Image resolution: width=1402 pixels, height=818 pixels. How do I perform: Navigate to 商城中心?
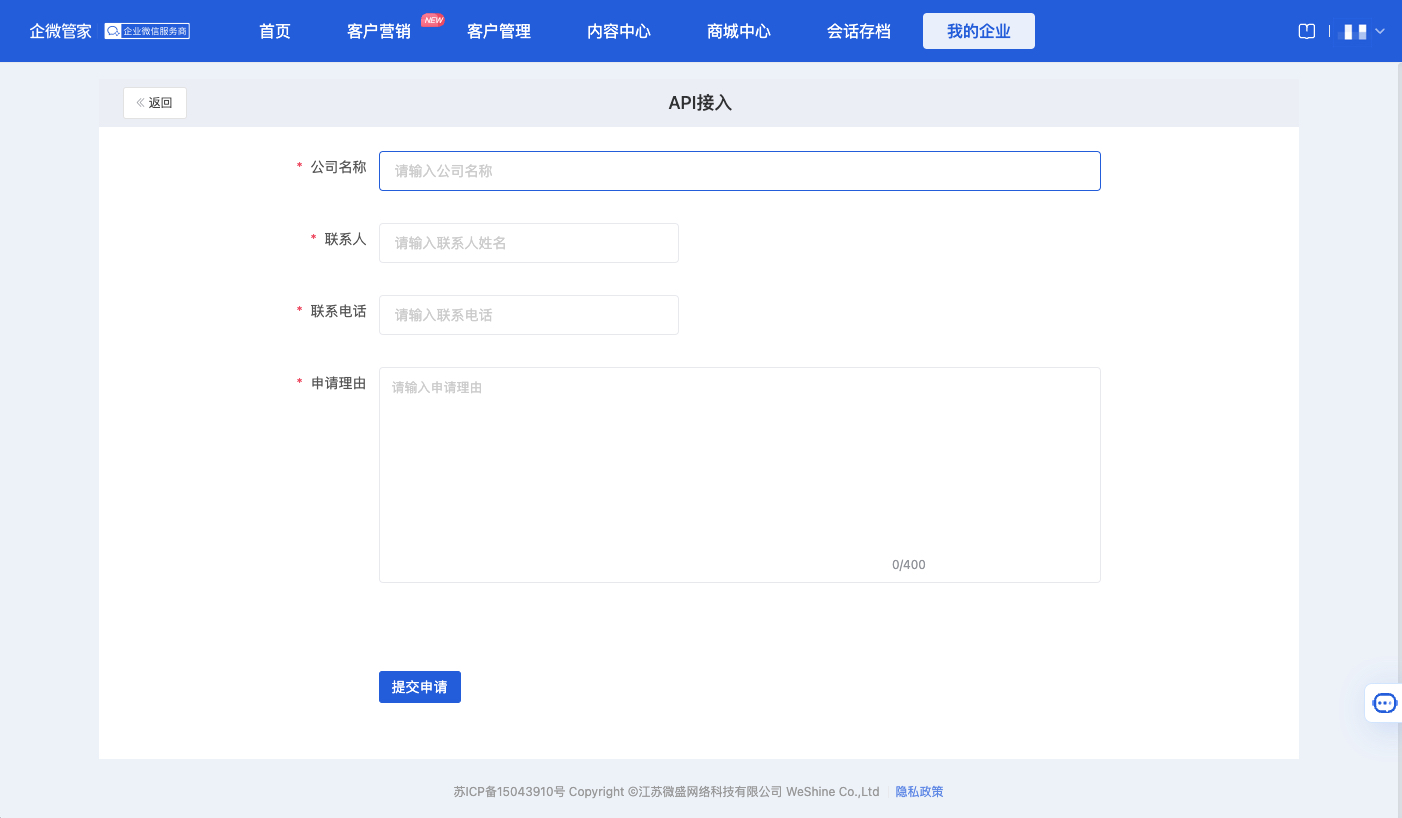(738, 31)
